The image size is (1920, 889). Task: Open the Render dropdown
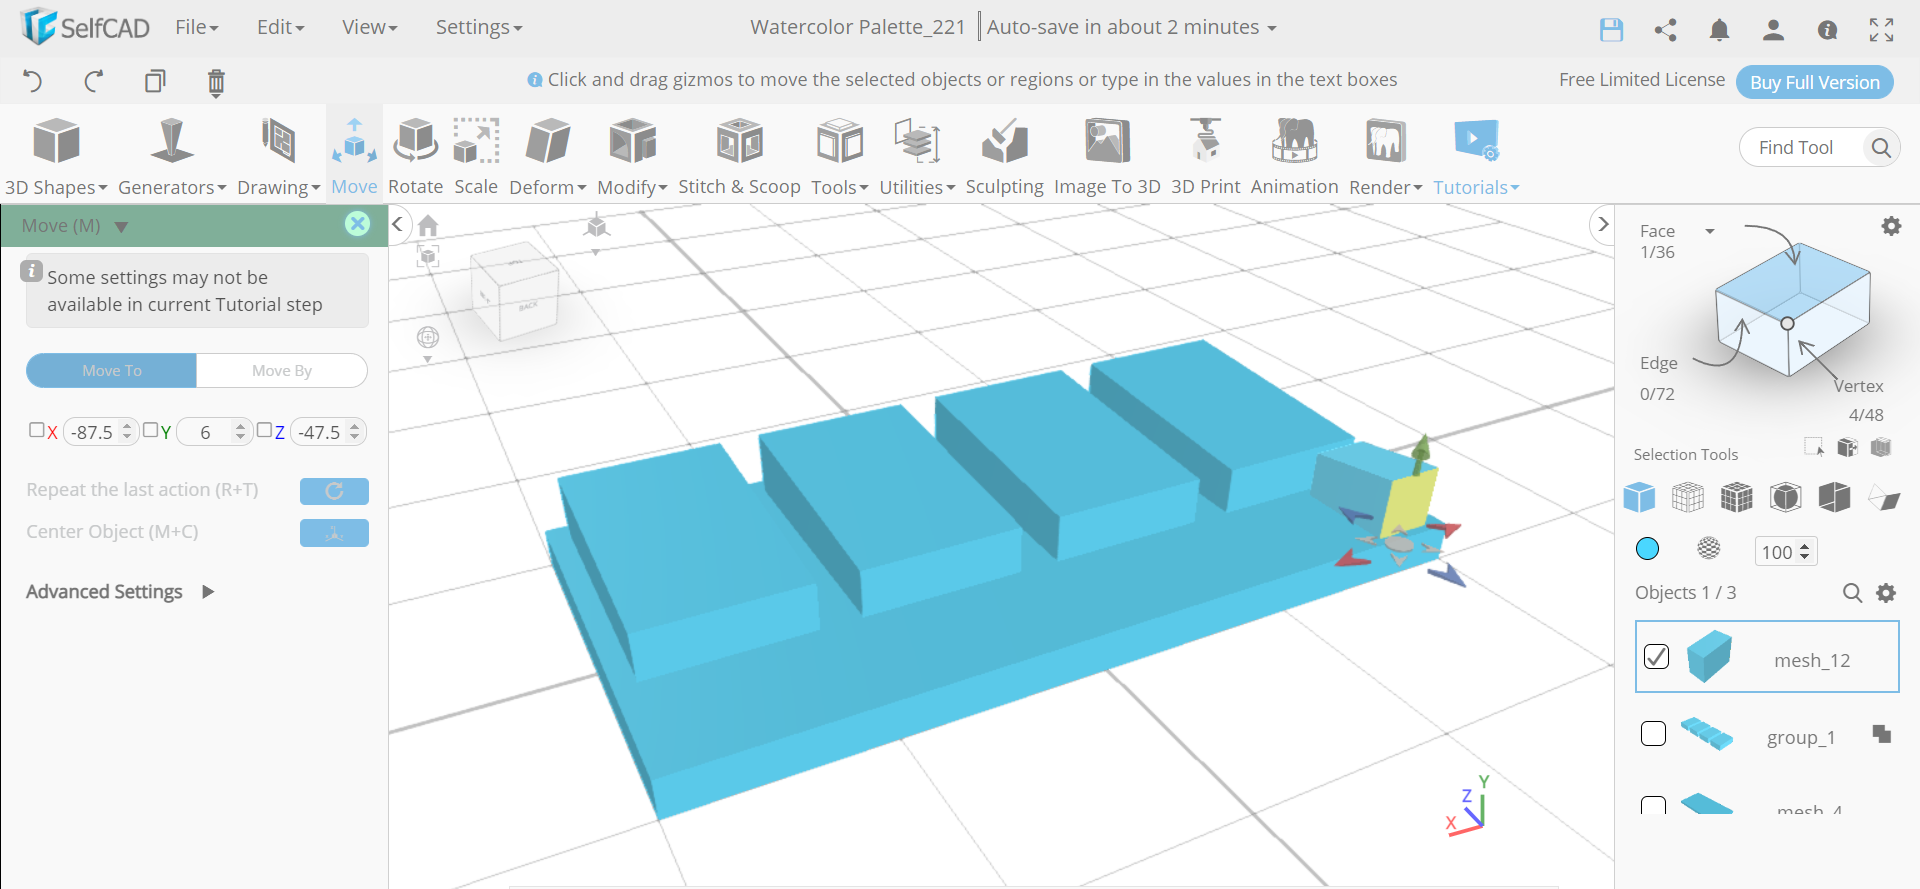pyautogui.click(x=1385, y=156)
